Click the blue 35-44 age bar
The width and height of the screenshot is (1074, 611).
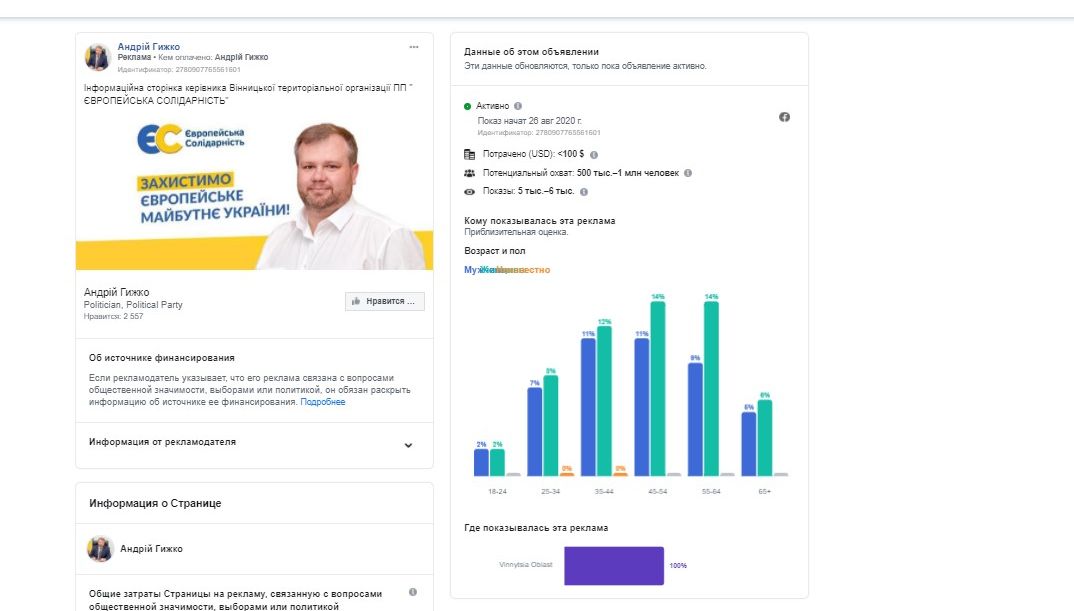click(x=589, y=407)
